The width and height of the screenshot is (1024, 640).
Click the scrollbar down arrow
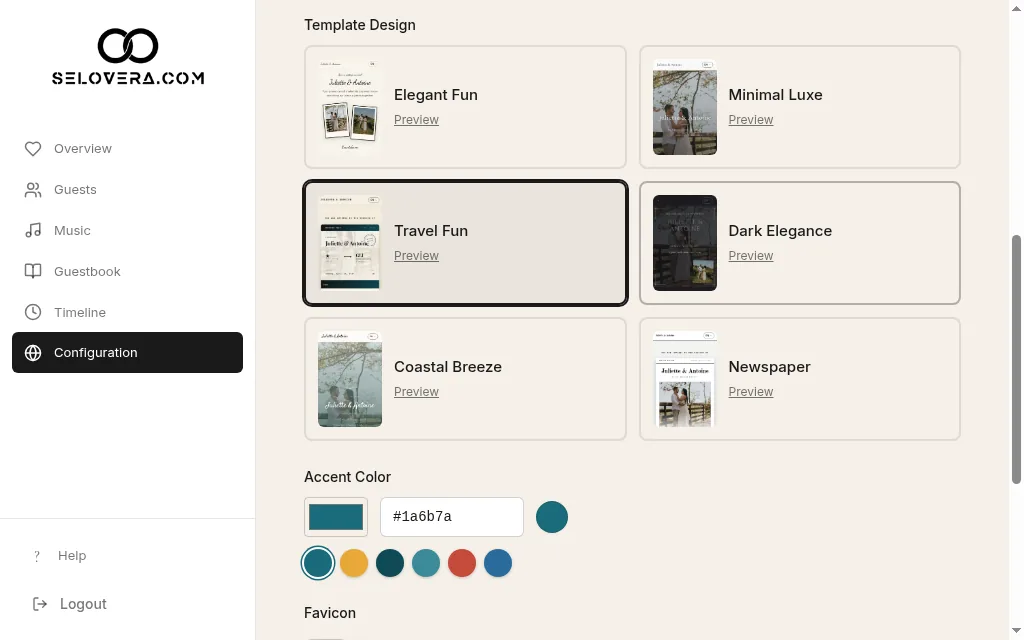[x=1016, y=630]
